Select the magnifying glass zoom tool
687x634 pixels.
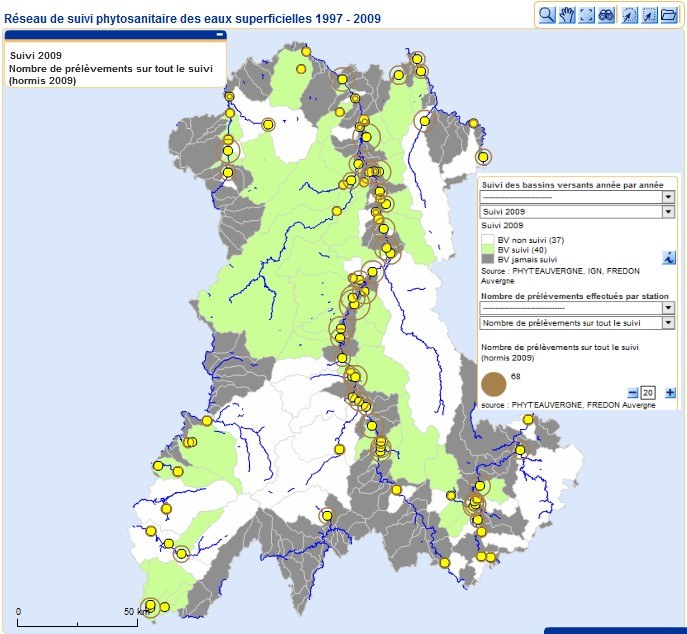pos(547,15)
